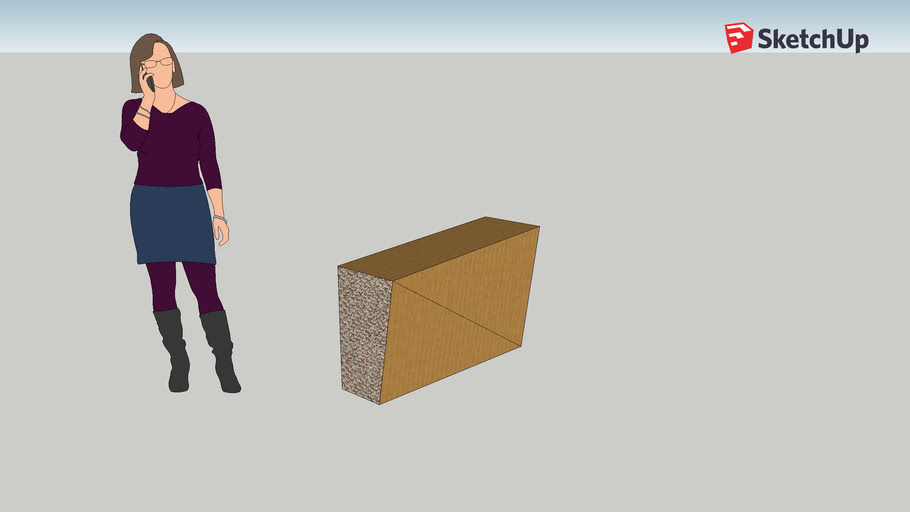Select the block's dark wood top face
The height and width of the screenshot is (512, 910).
[x=440, y=246]
